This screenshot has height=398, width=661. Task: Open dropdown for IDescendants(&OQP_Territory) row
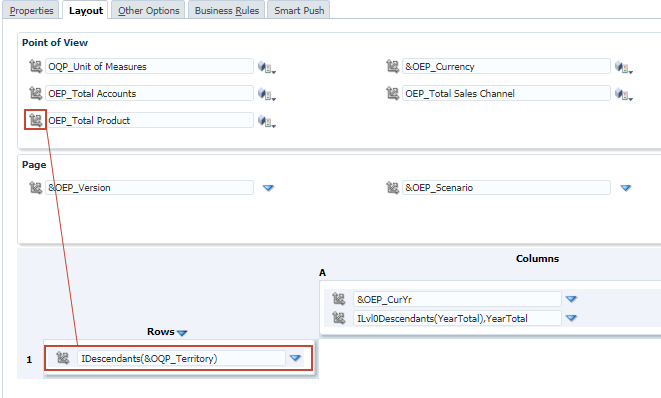(295, 358)
